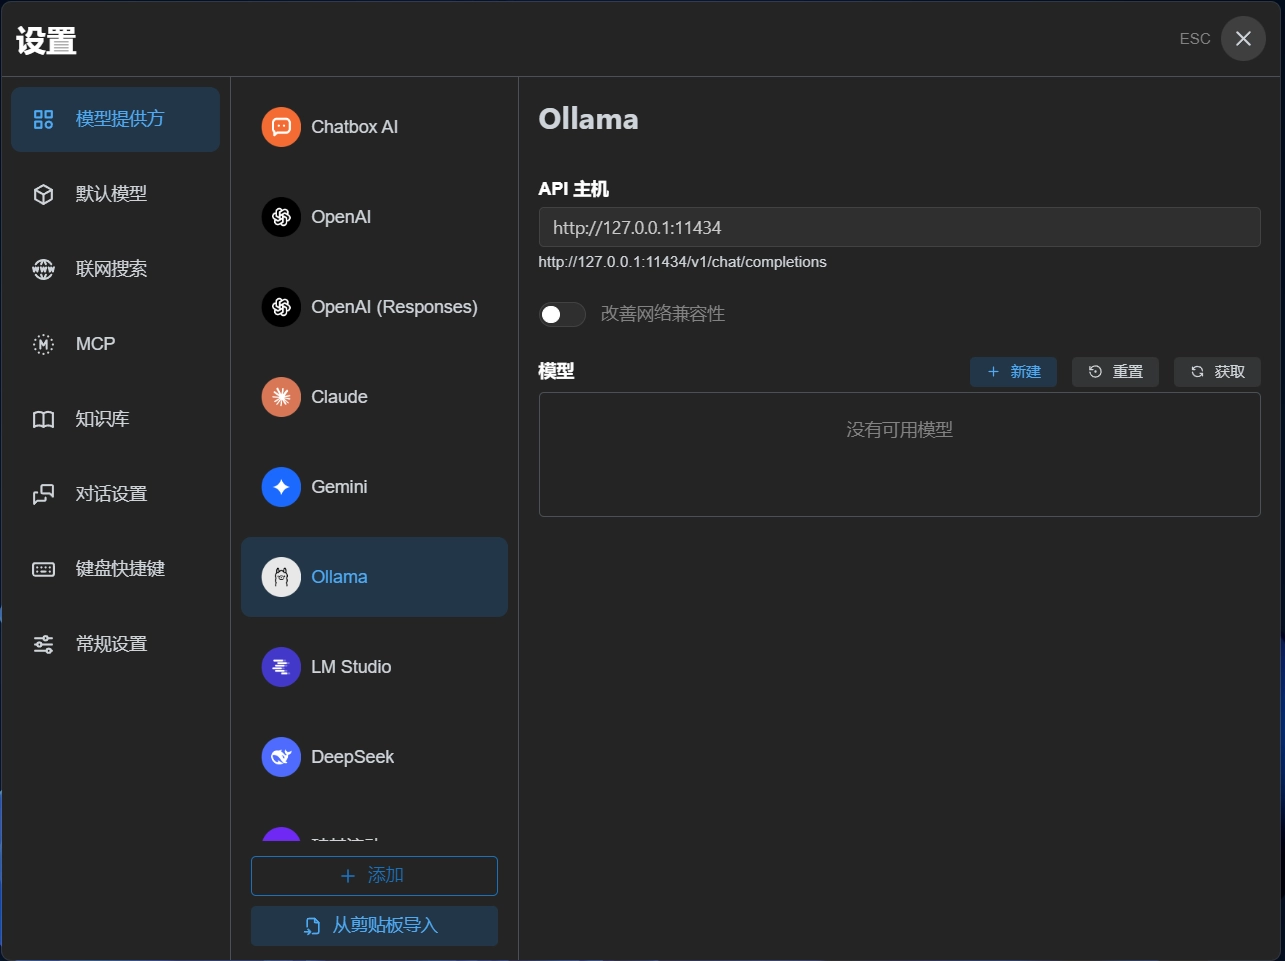Click the ESC label in the header
1285x961 pixels.
click(1195, 39)
